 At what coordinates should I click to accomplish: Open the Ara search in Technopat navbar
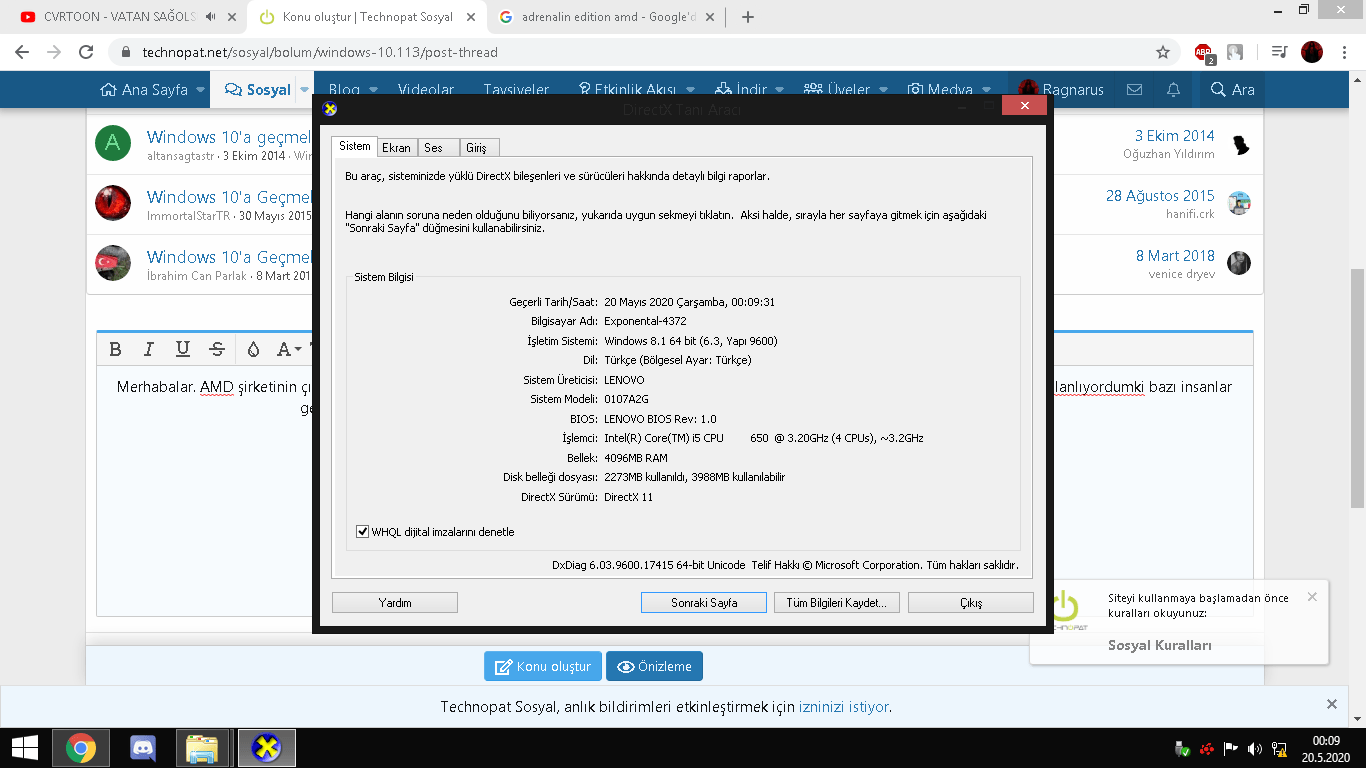(1232, 89)
